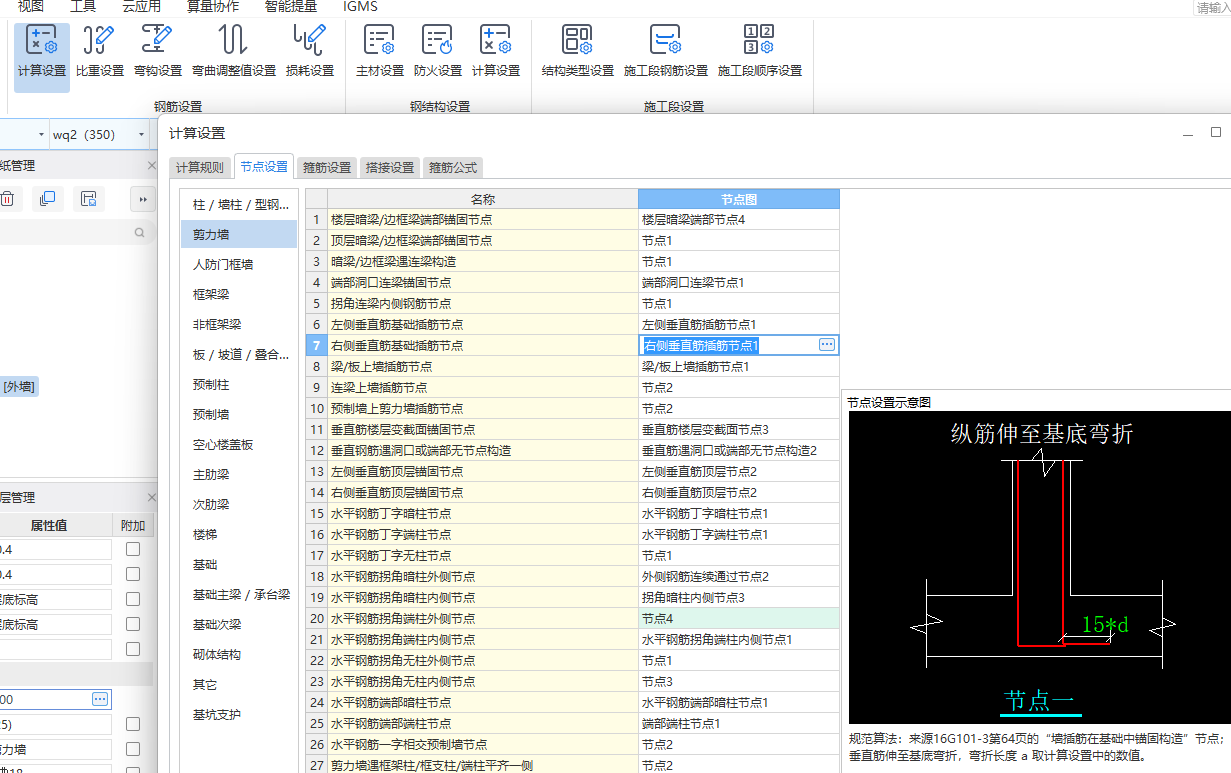Select 剪力墙 category
This screenshot has height=773, width=1231.
point(239,234)
